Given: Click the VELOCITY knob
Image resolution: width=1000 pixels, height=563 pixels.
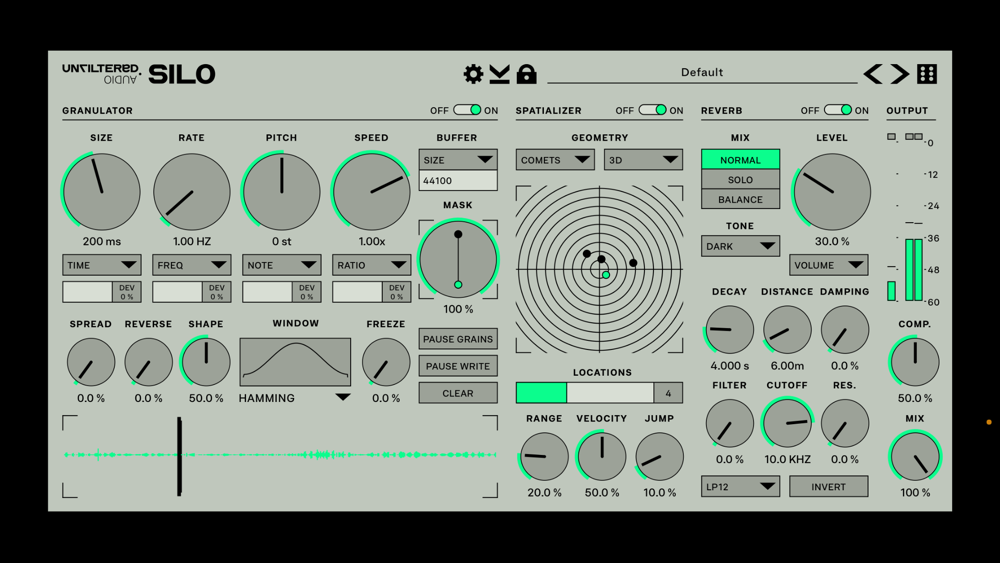Looking at the screenshot, I should point(601,457).
